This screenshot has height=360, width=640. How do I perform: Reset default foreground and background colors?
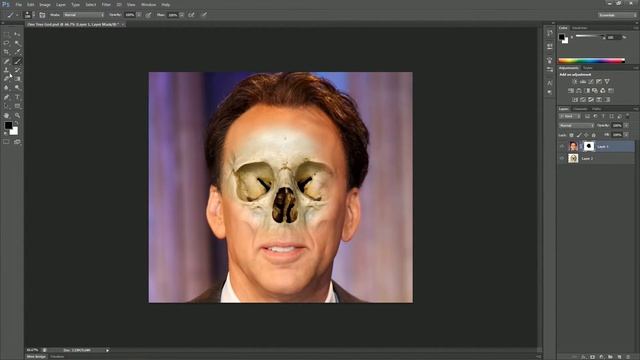pos(6,133)
